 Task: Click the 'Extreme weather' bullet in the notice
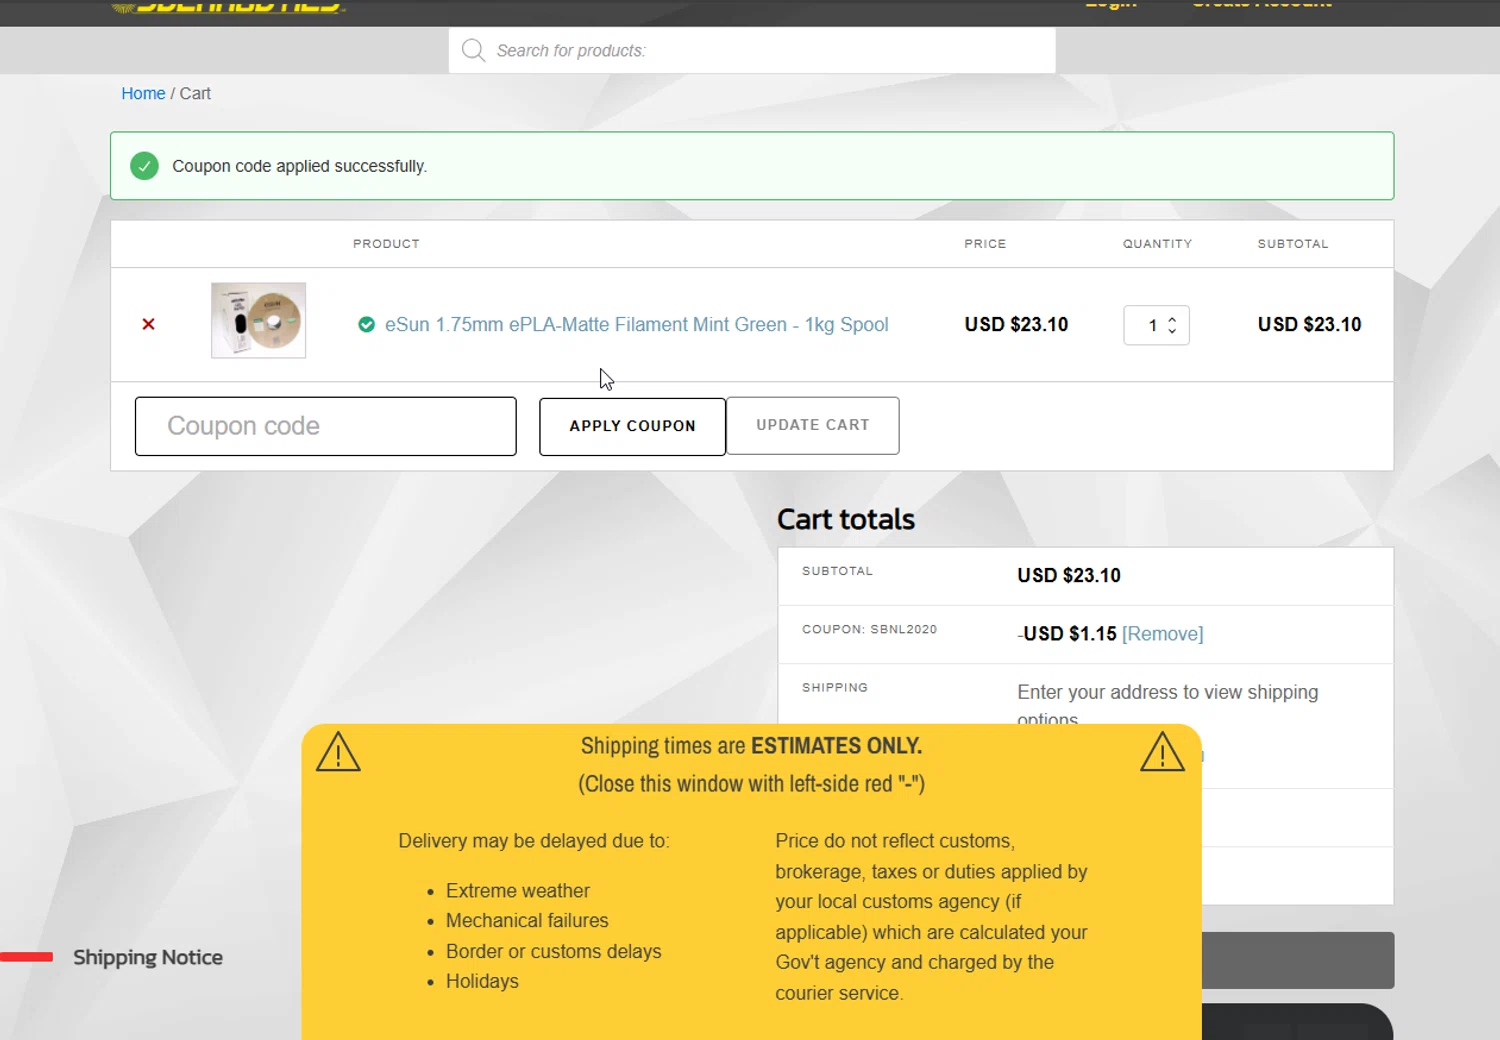(x=518, y=890)
